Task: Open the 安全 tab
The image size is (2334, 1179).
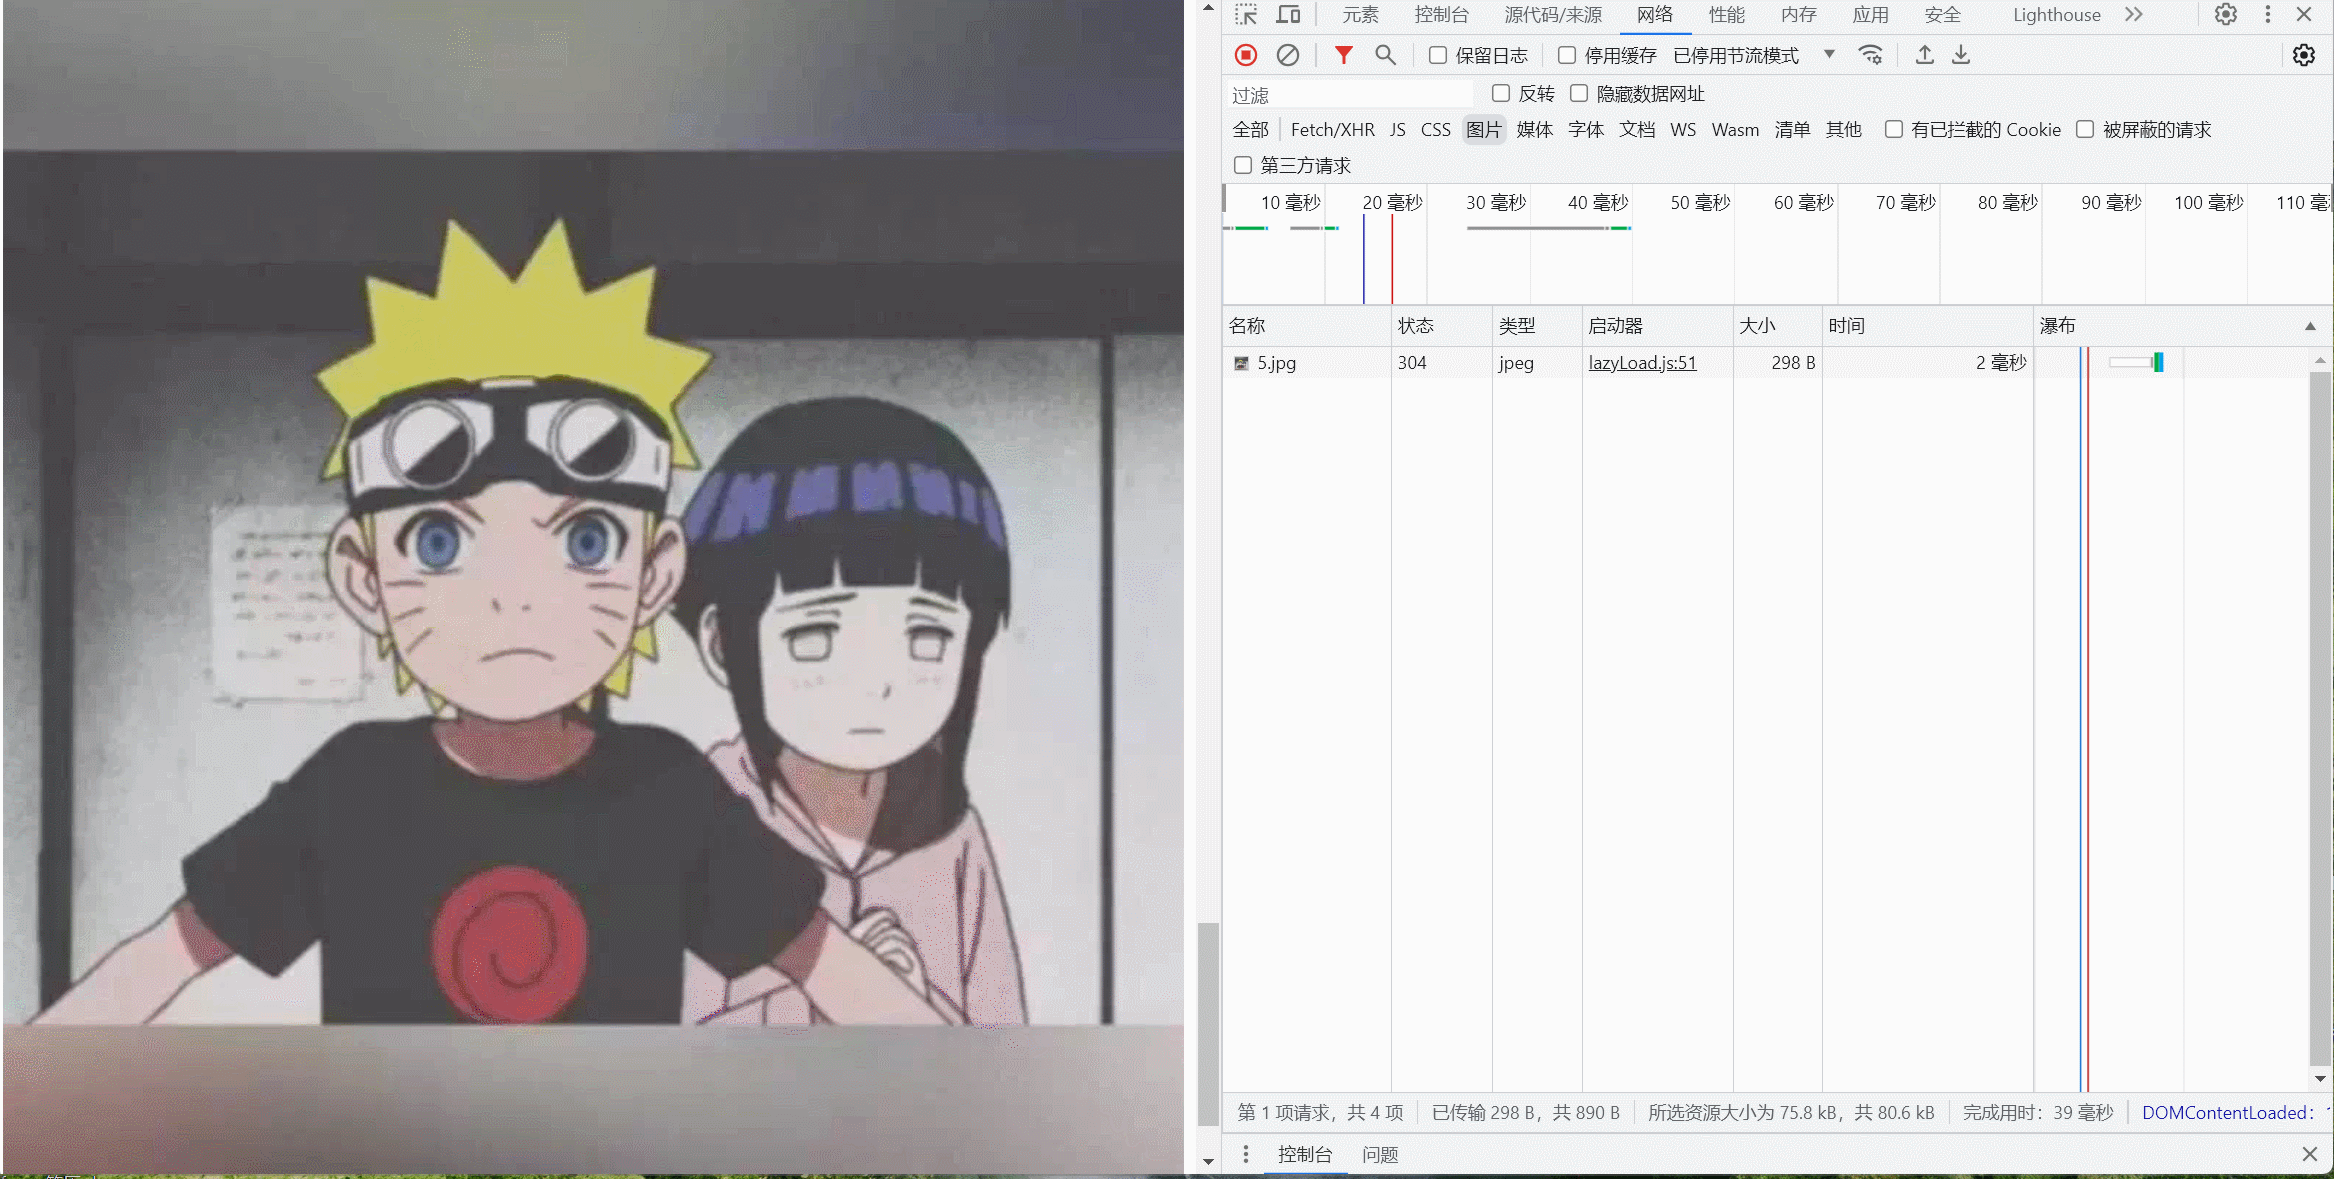Action: (1943, 15)
